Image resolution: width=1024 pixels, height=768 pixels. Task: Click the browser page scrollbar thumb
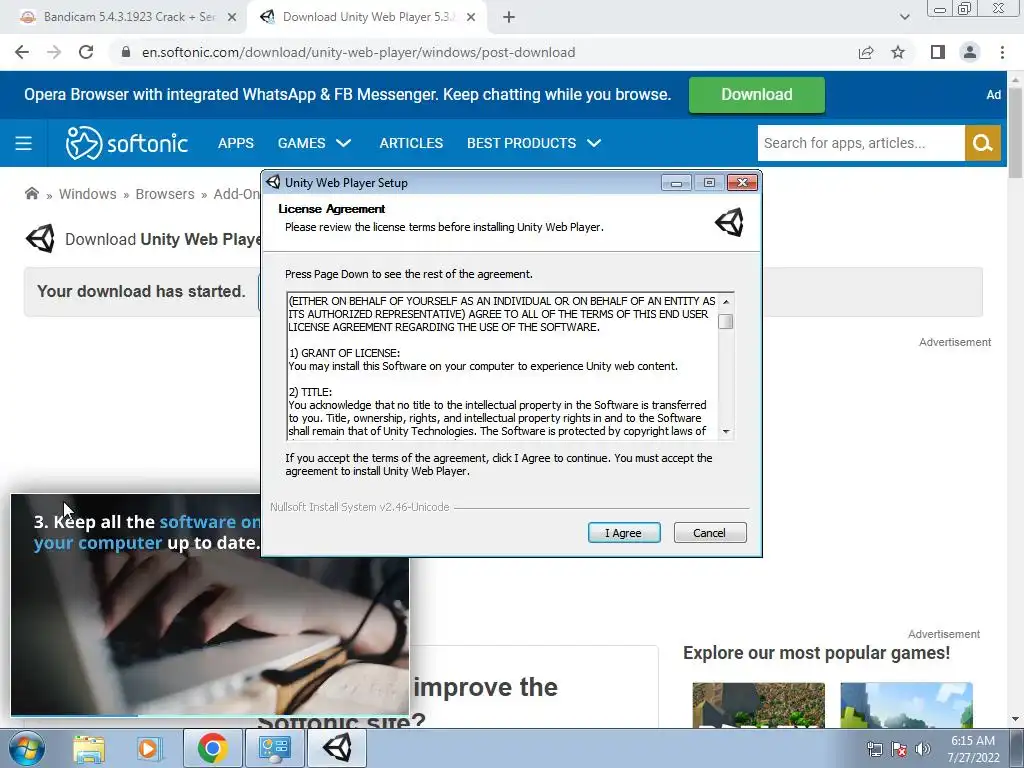(x=1016, y=134)
